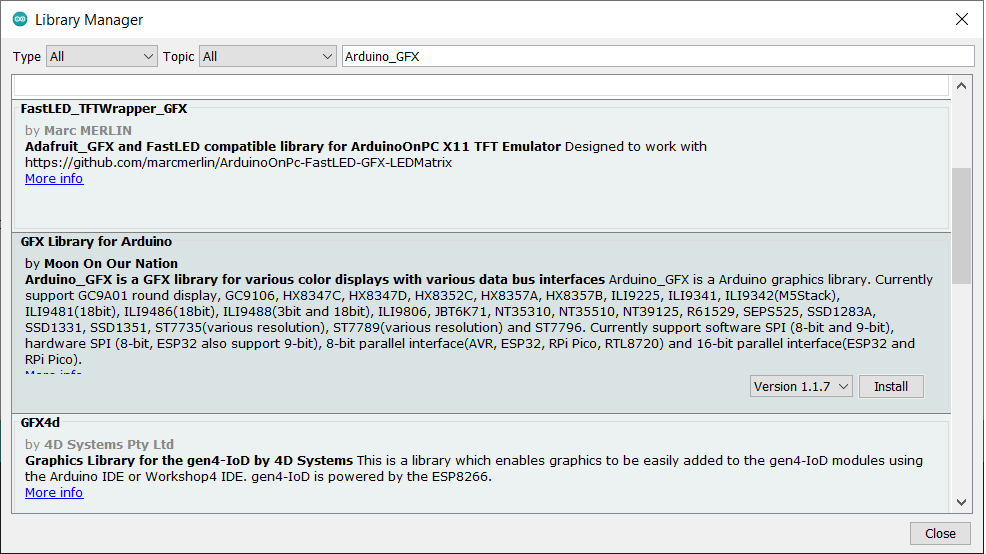Select the FastLED_TFTWrapper_GFX library title

coord(104,109)
